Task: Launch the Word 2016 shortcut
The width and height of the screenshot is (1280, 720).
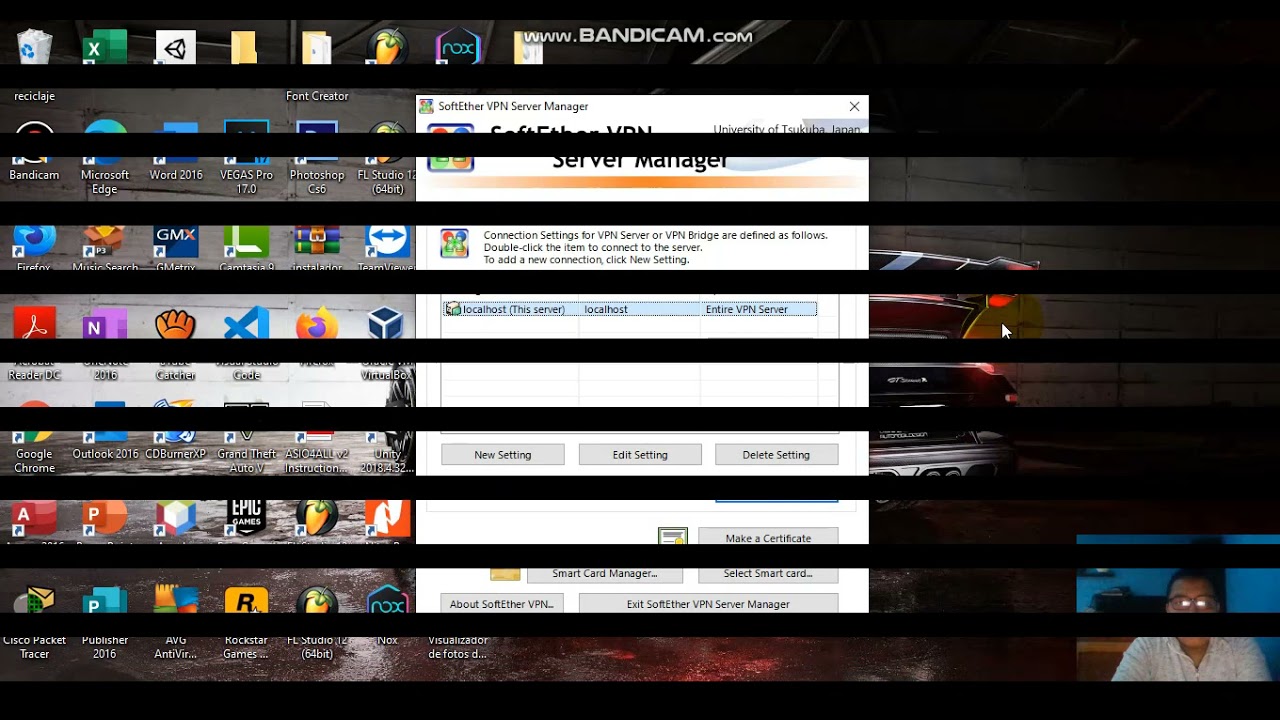Action: tap(176, 143)
